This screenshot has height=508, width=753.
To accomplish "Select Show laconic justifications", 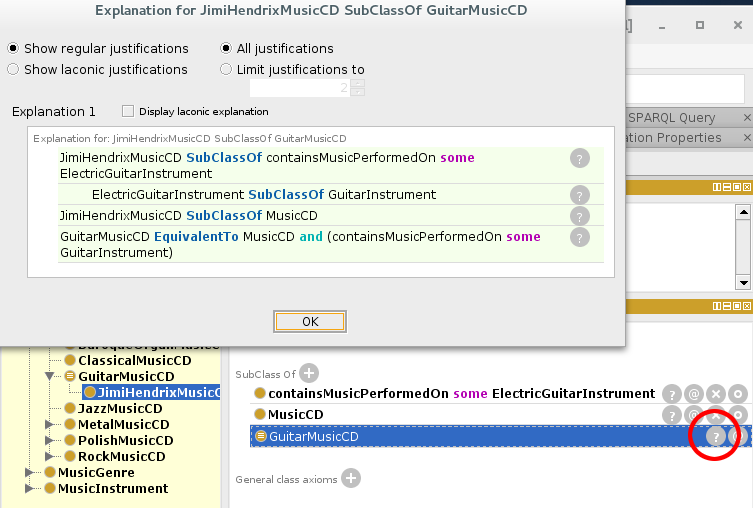I will pos(13,70).
